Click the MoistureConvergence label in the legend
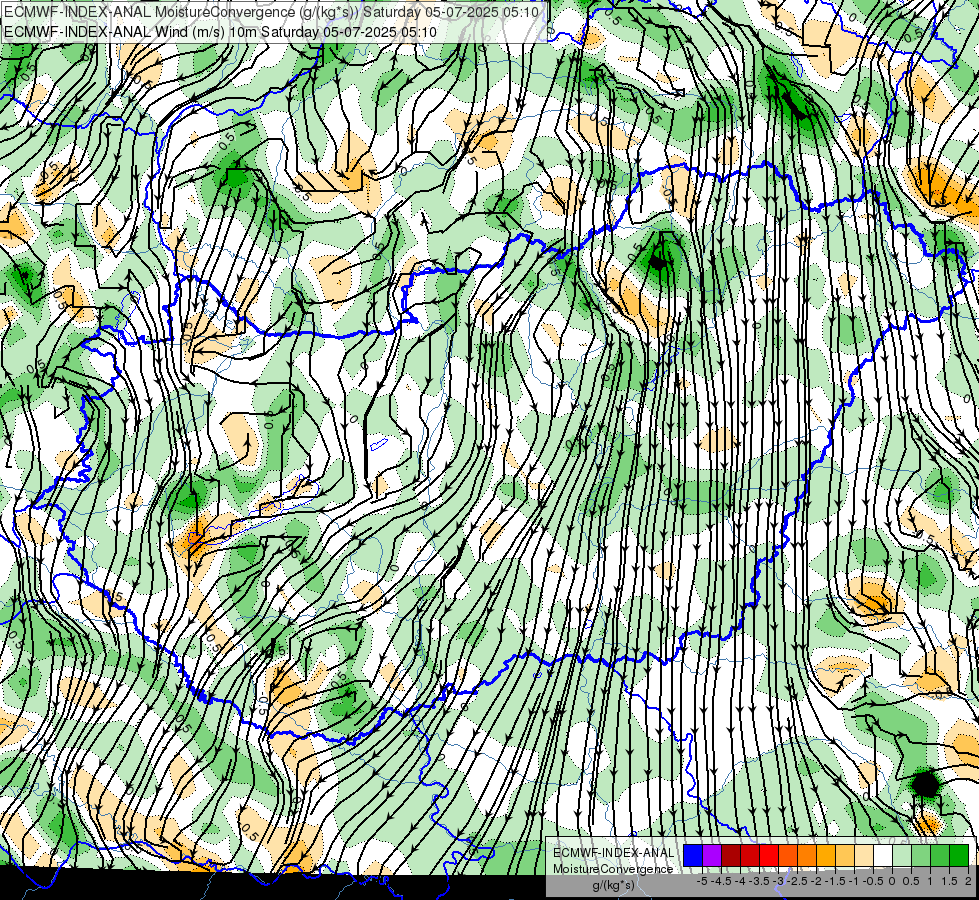The width and height of the screenshot is (979, 900). pyautogui.click(x=613, y=869)
